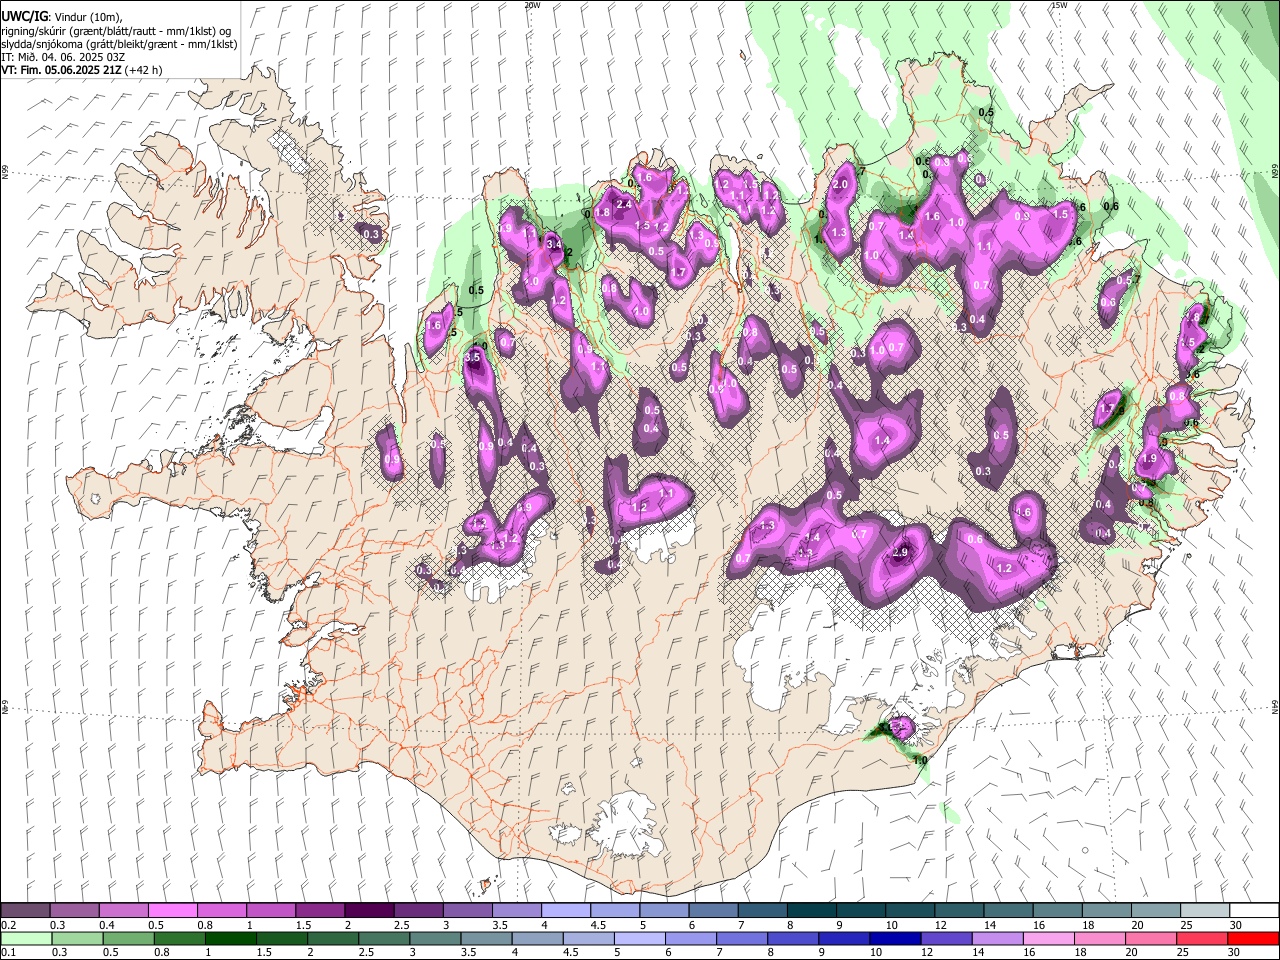Click the '2.9' snowfall value on the map
The image size is (1280, 960).
click(x=900, y=553)
